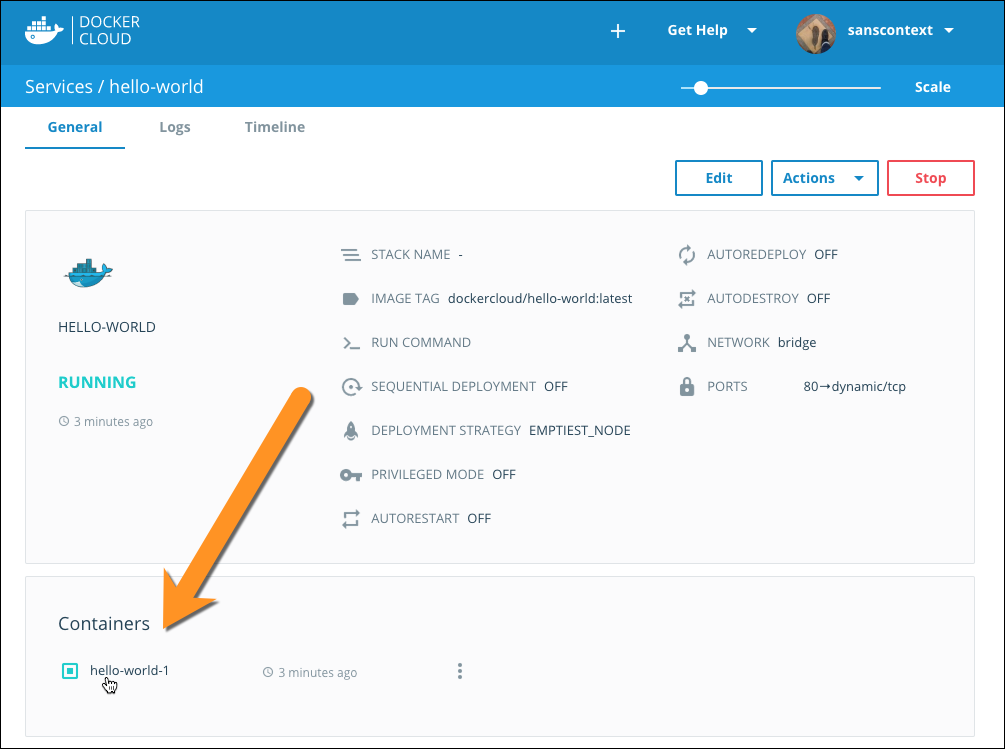1005x749 pixels.
Task: Click the privileged mode key icon
Action: pos(350,475)
